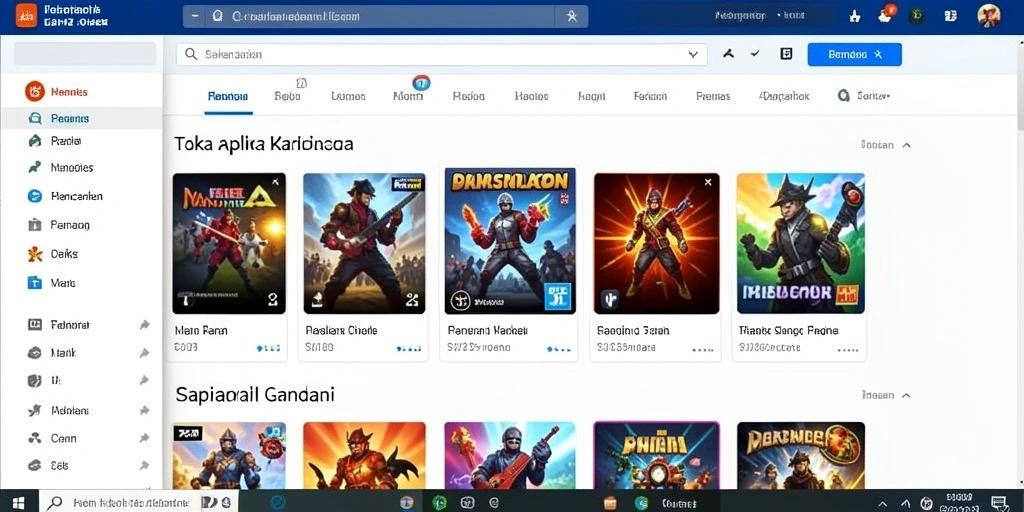Open the taskbar notification center icon
The width and height of the screenshot is (1024, 512).
click(1000, 503)
